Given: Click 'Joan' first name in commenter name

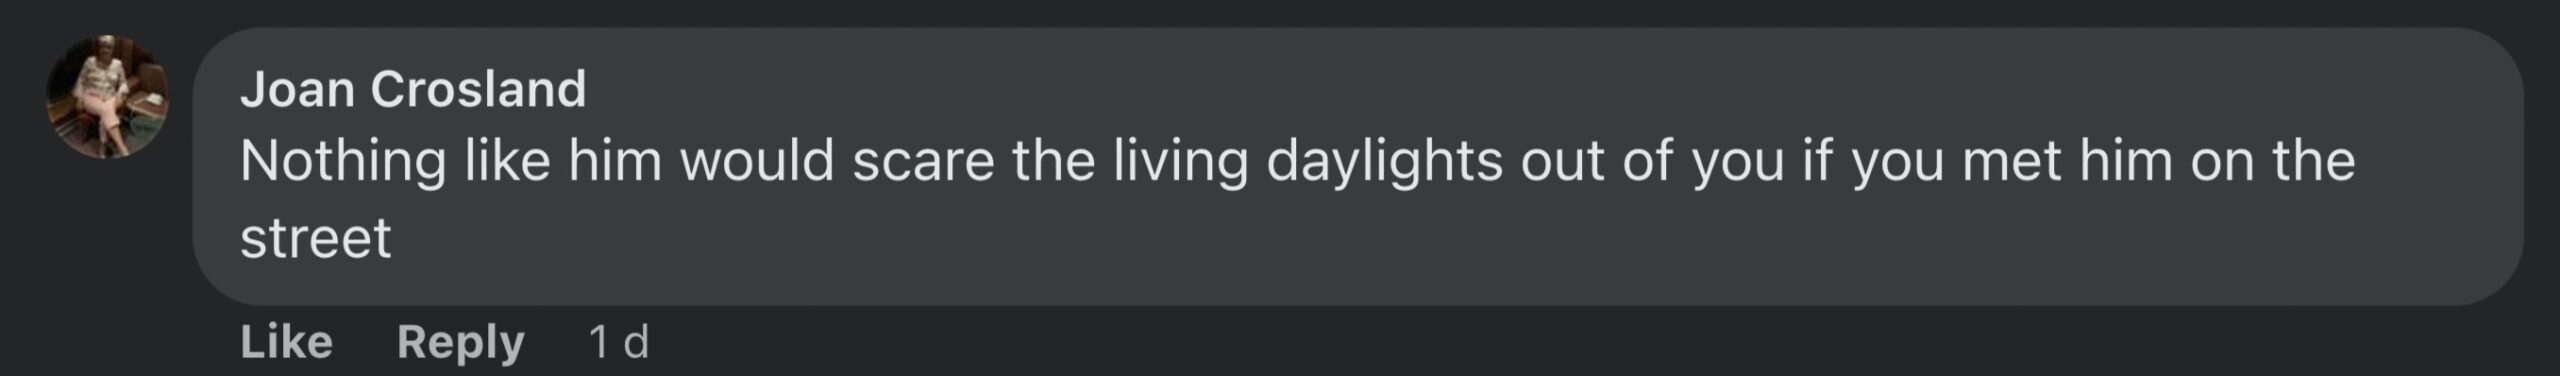Looking at the screenshot, I should point(297,89).
